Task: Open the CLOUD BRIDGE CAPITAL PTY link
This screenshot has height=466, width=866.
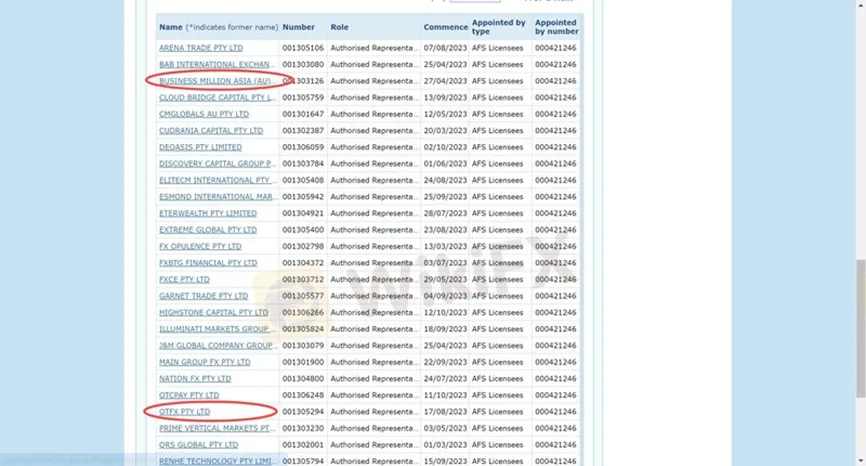Action: click(217, 98)
